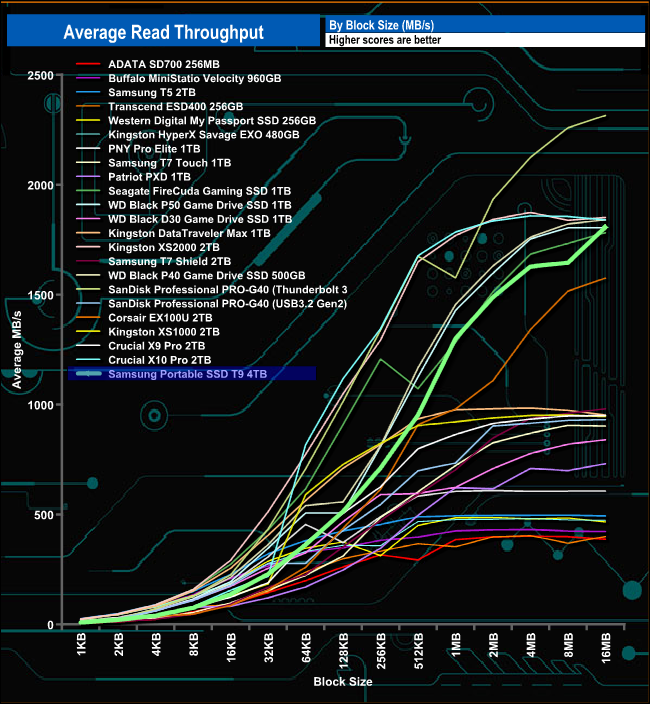Click the 500 value on the Y axis
This screenshot has width=650, height=704.
44,515
